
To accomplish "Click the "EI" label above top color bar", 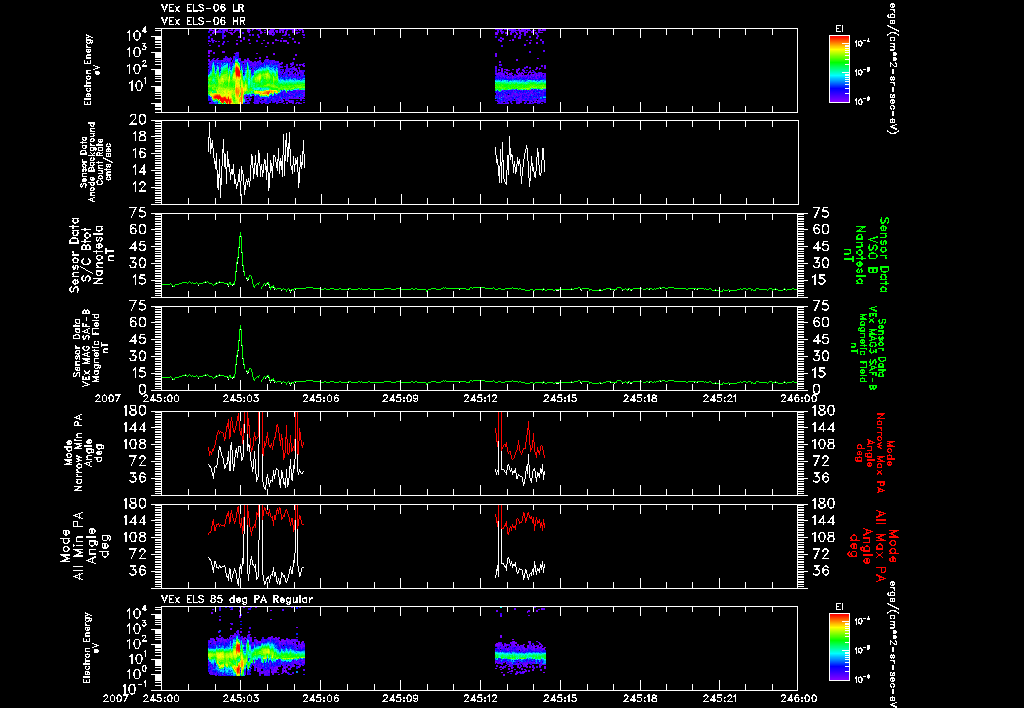I will coord(839,29).
